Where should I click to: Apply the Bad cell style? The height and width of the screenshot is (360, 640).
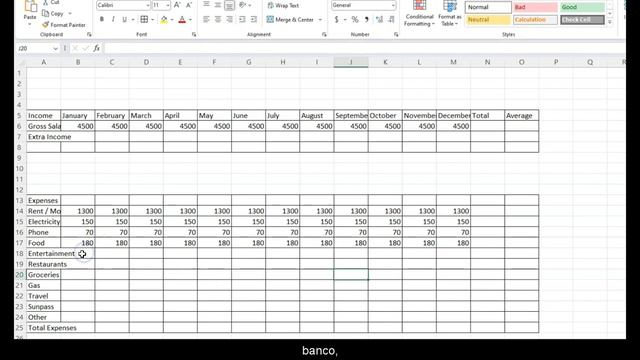click(535, 7)
